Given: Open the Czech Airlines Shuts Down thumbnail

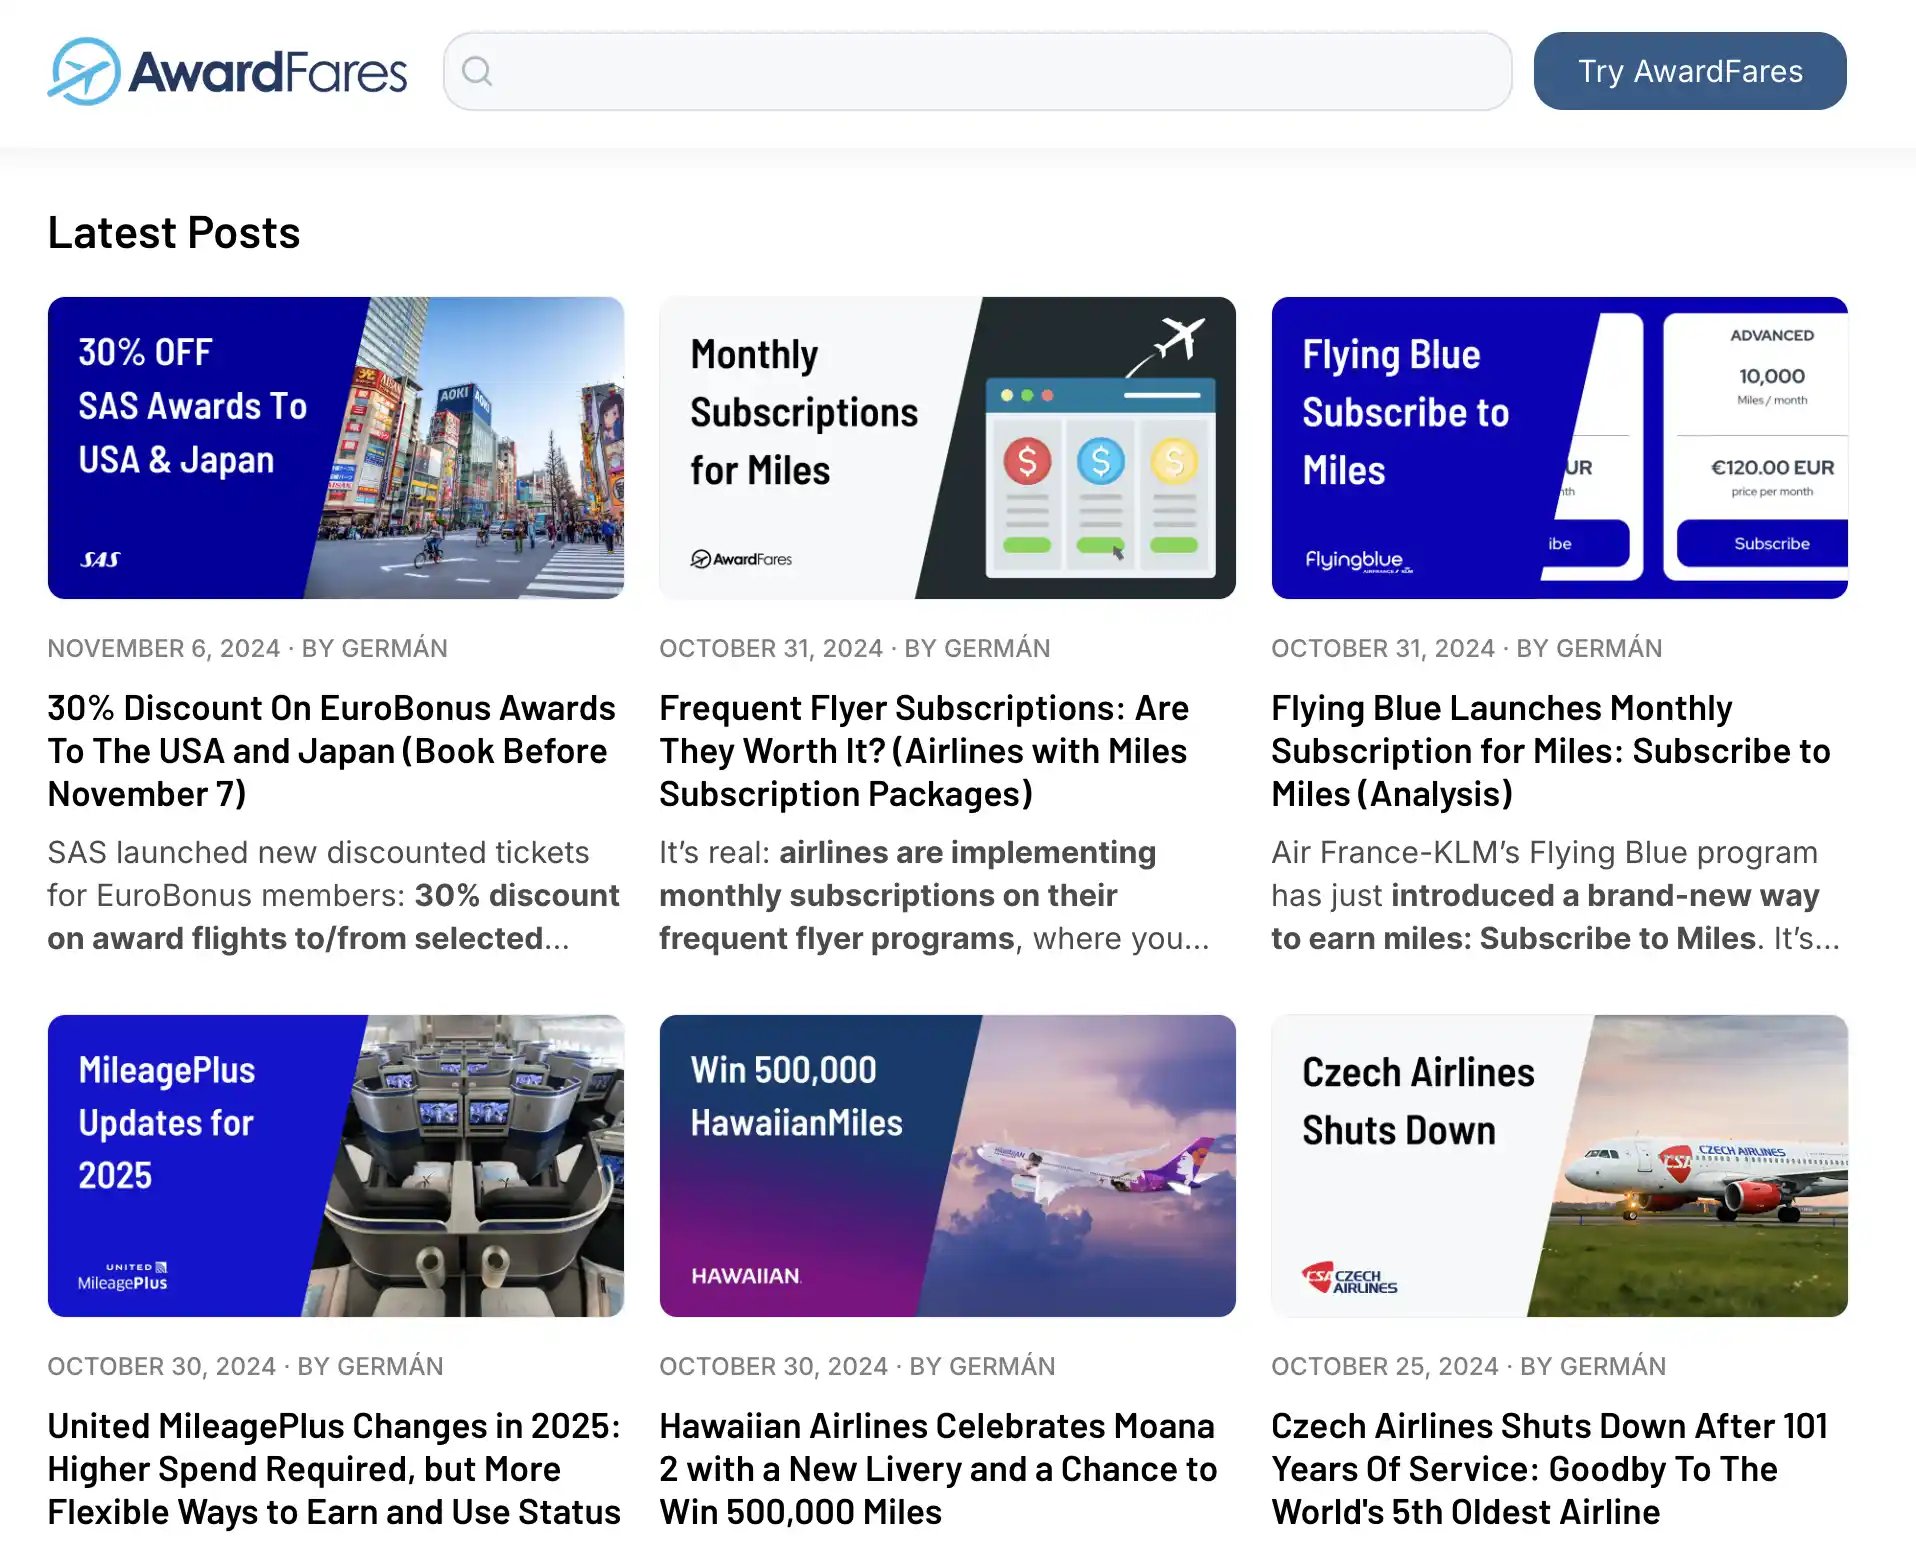Looking at the screenshot, I should 1560,1166.
